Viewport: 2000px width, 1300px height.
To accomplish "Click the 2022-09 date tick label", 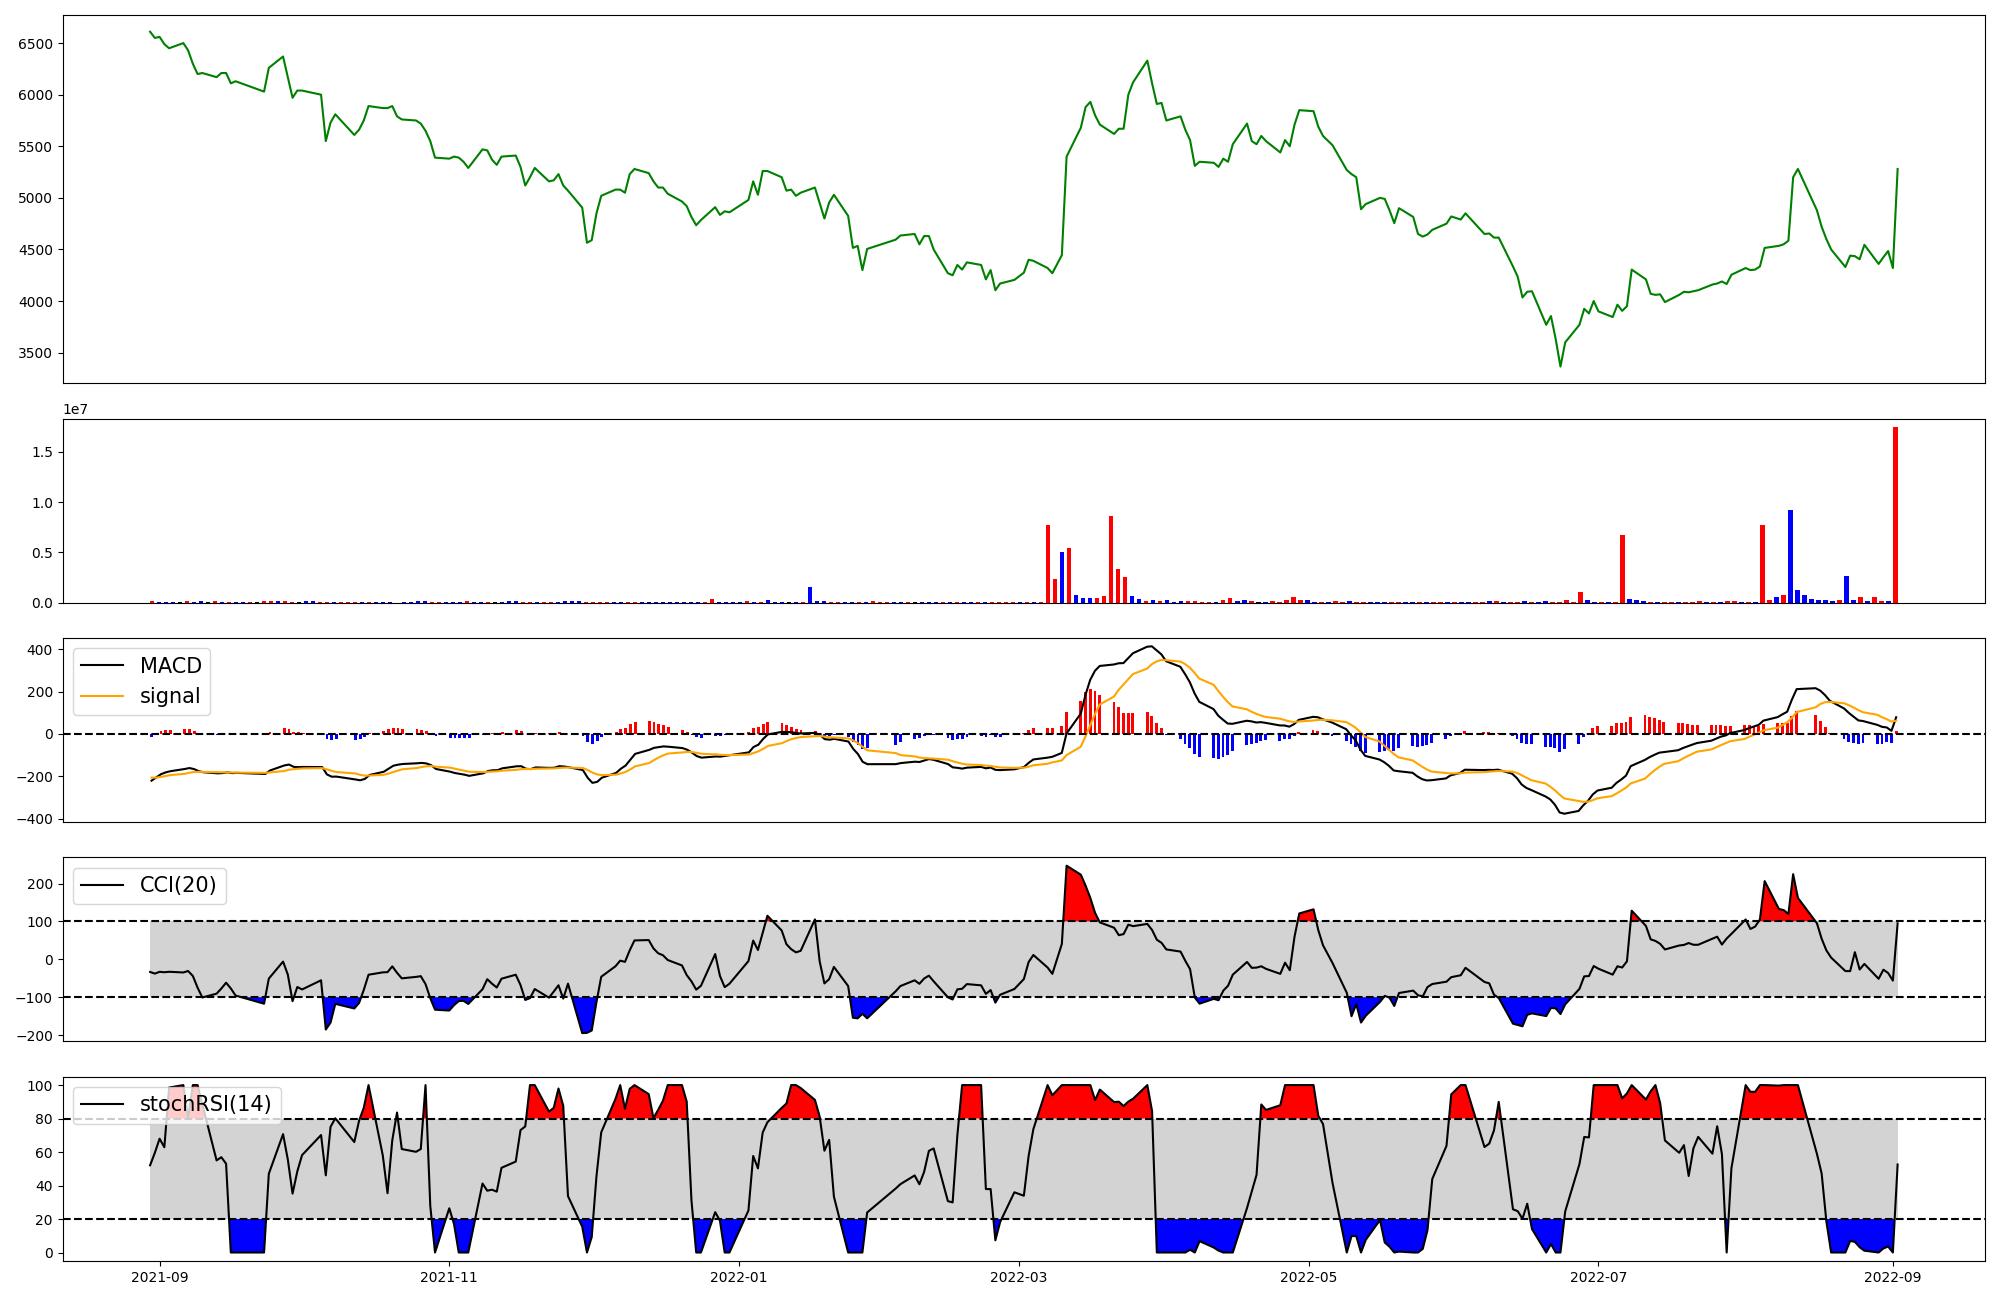I will click(x=1893, y=1277).
